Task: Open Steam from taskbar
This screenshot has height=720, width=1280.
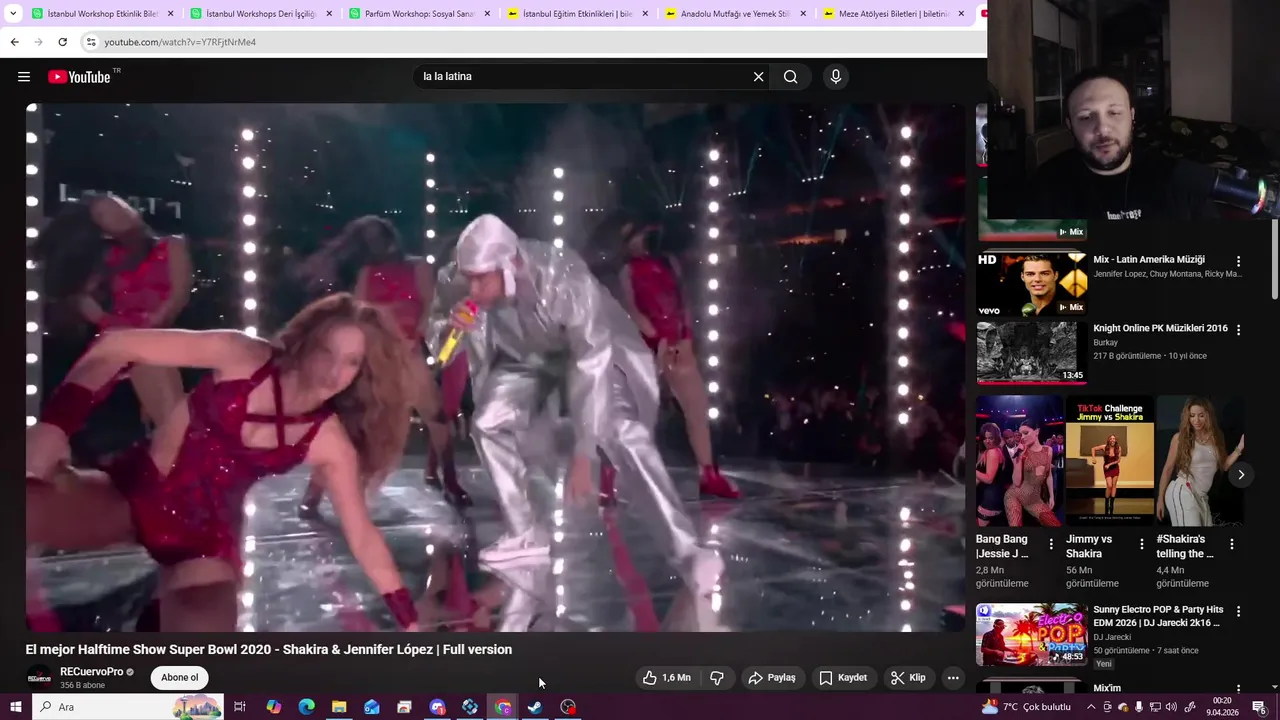Action: tap(535, 707)
